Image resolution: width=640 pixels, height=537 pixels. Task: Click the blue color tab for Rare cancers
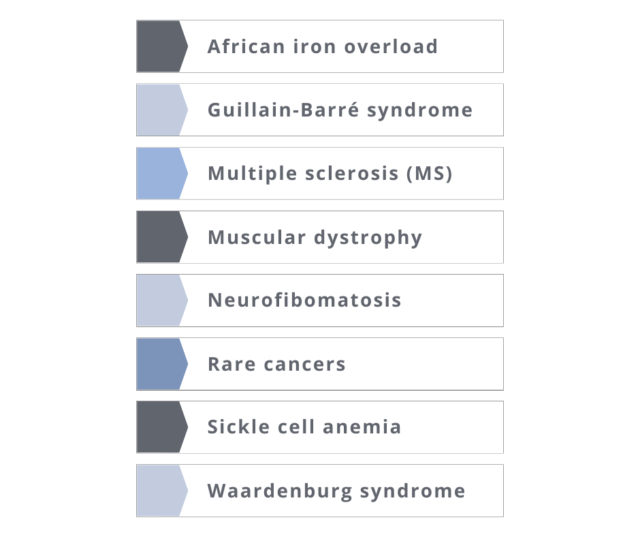pyautogui.click(x=161, y=364)
